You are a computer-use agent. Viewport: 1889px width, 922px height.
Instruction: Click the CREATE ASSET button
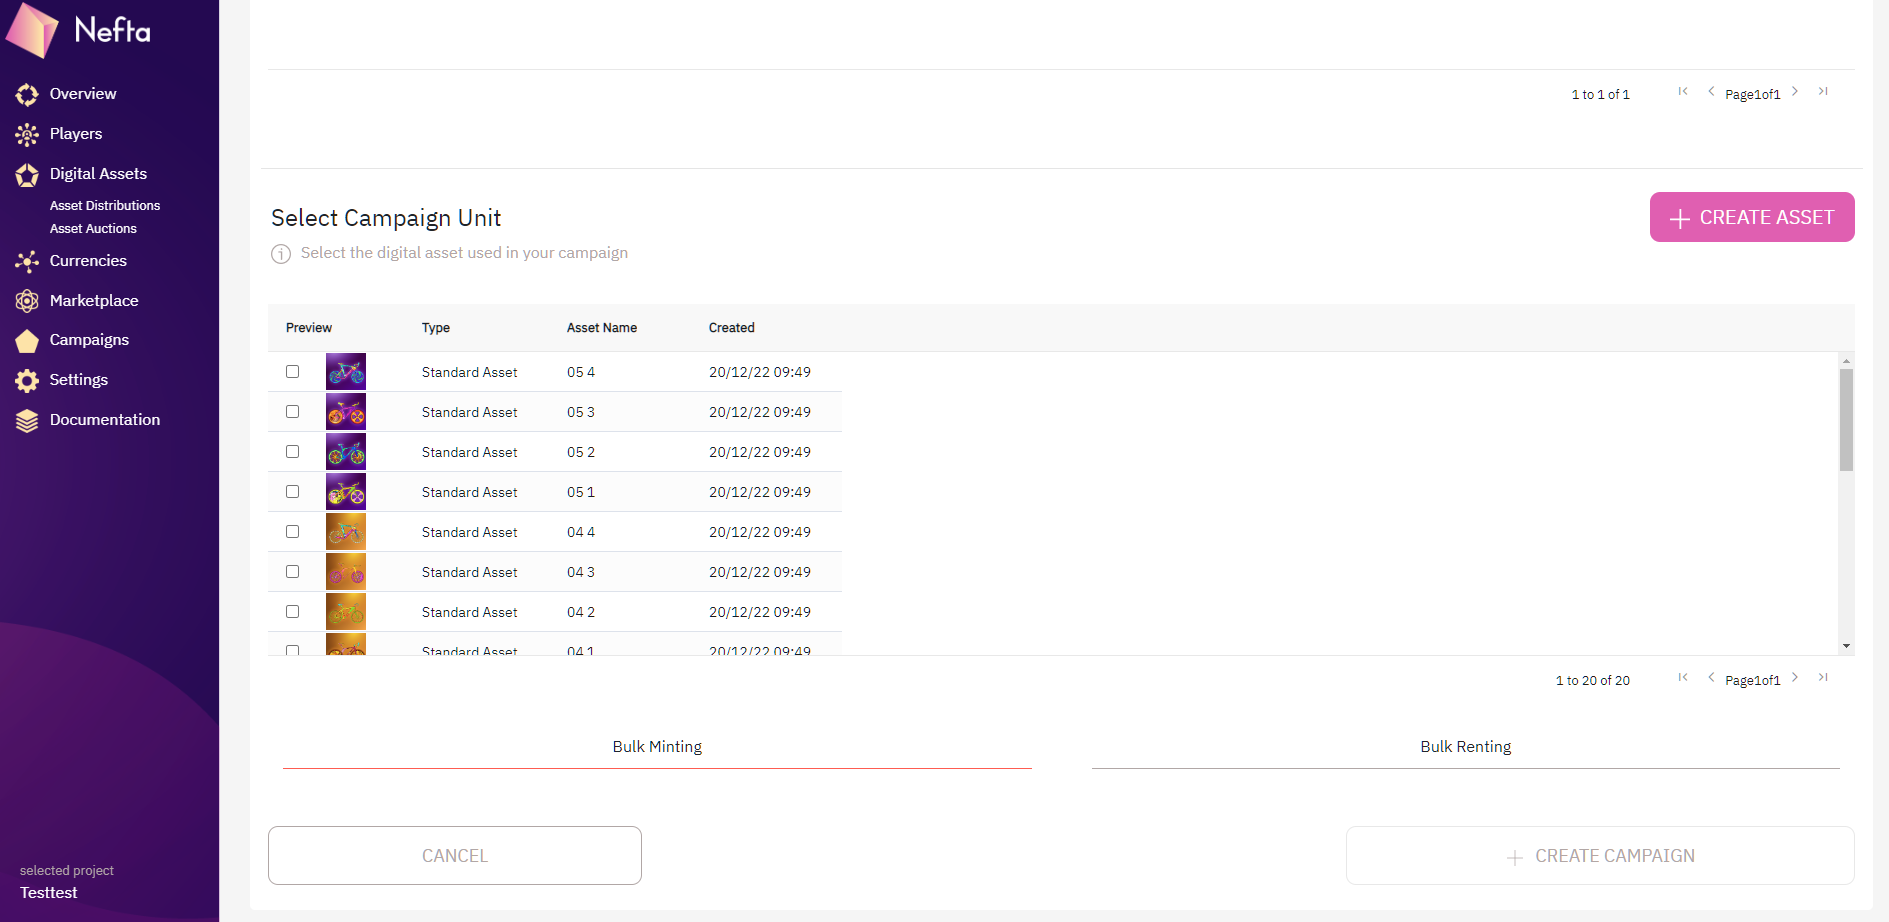1752,217
